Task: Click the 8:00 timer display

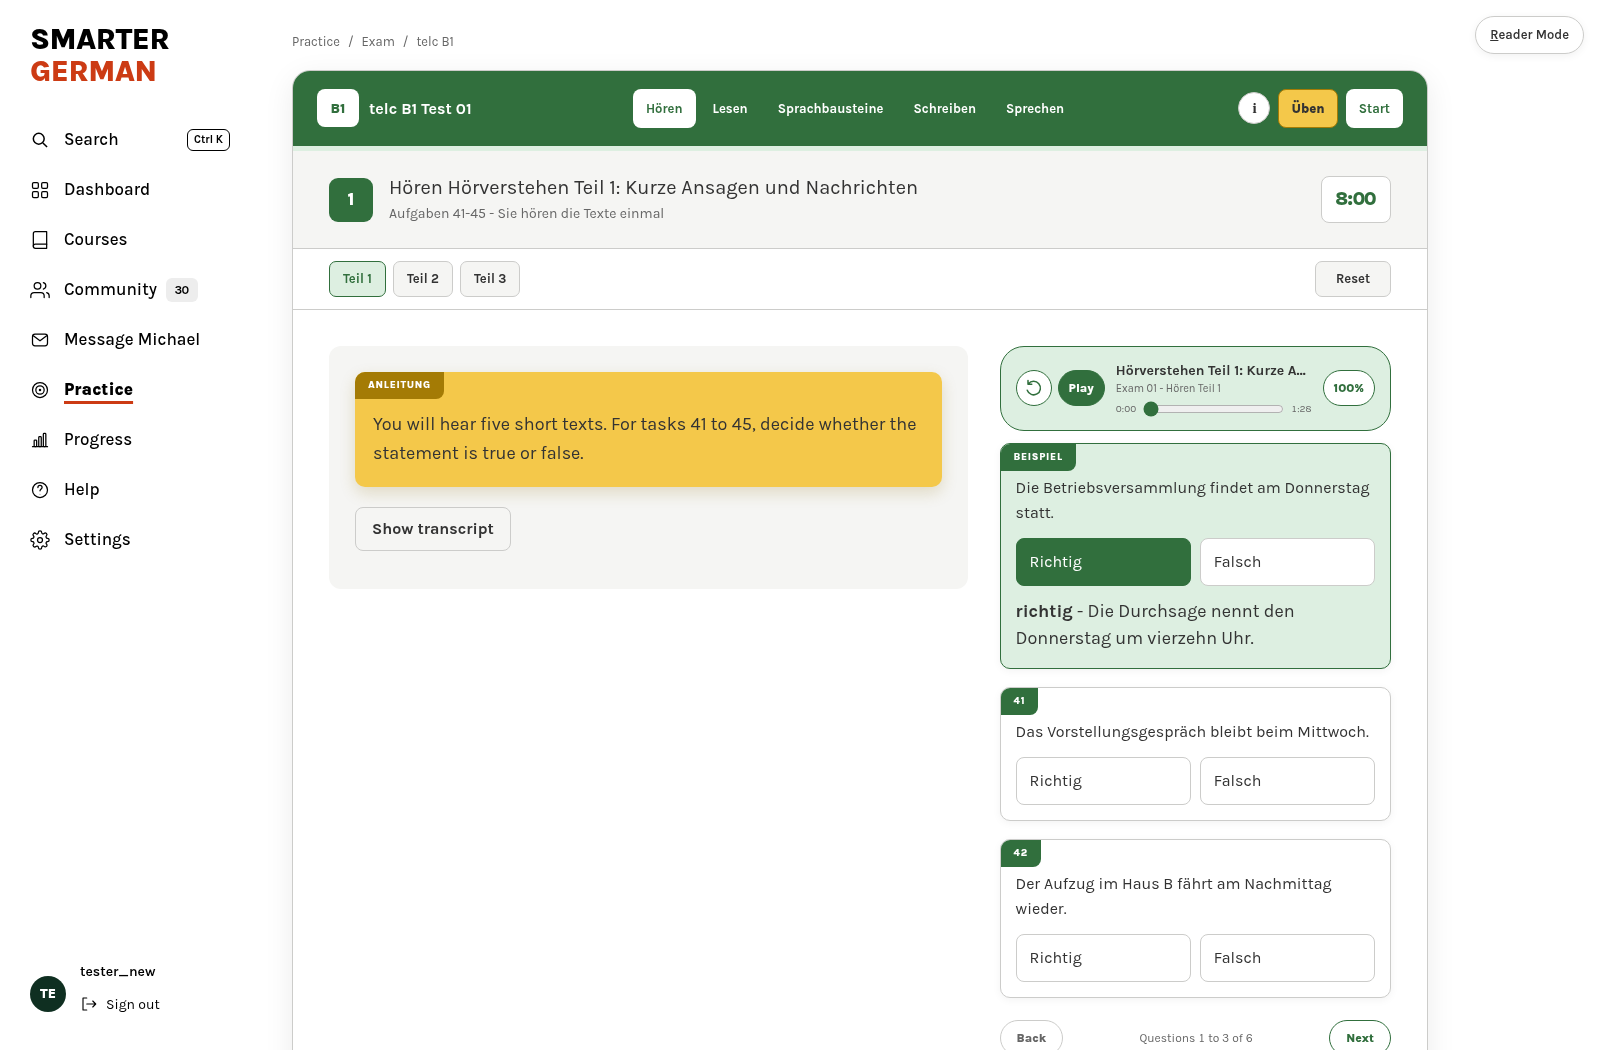Action: point(1356,199)
